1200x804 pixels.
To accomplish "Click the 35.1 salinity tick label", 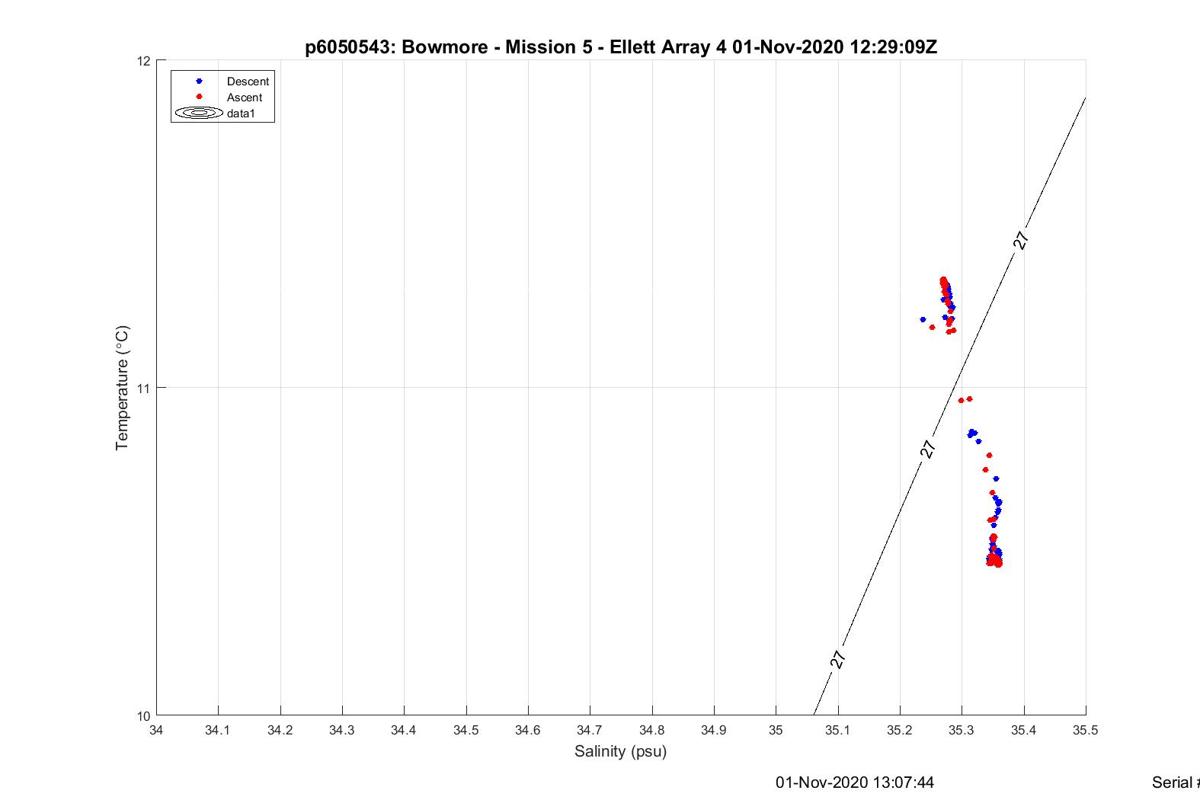I will [x=838, y=732].
